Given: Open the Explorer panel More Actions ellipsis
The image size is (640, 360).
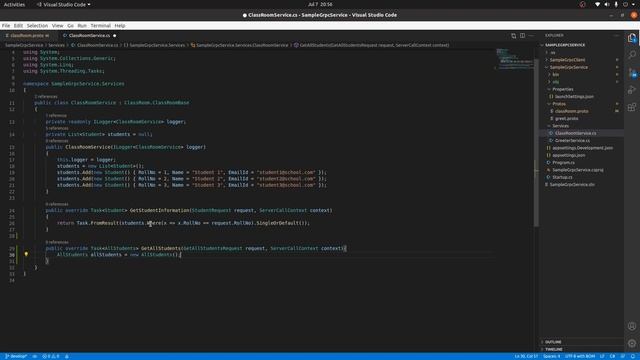Looking at the screenshot, I should [x=616, y=36].
